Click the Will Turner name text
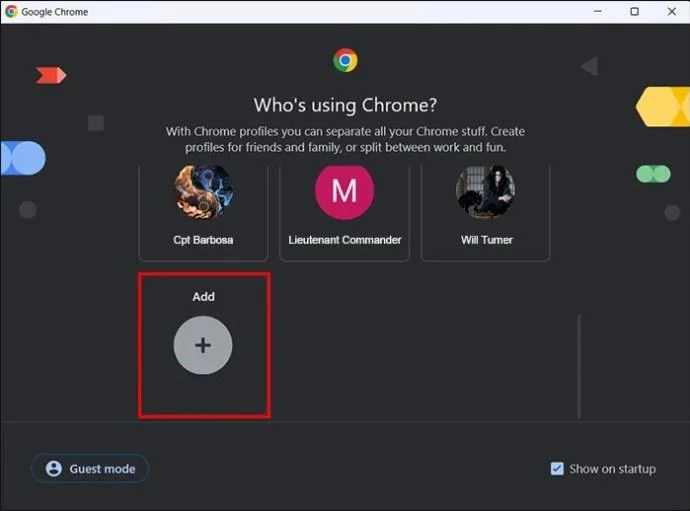This screenshot has width=690, height=511. (x=487, y=240)
